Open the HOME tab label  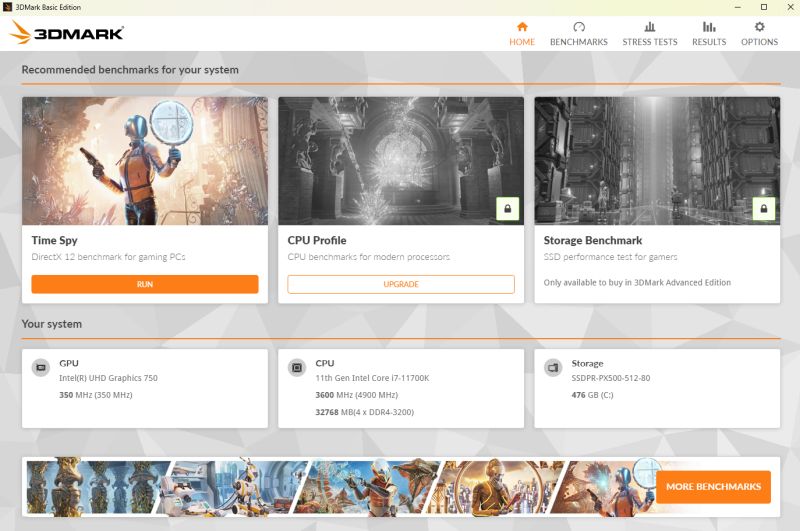tap(522, 42)
